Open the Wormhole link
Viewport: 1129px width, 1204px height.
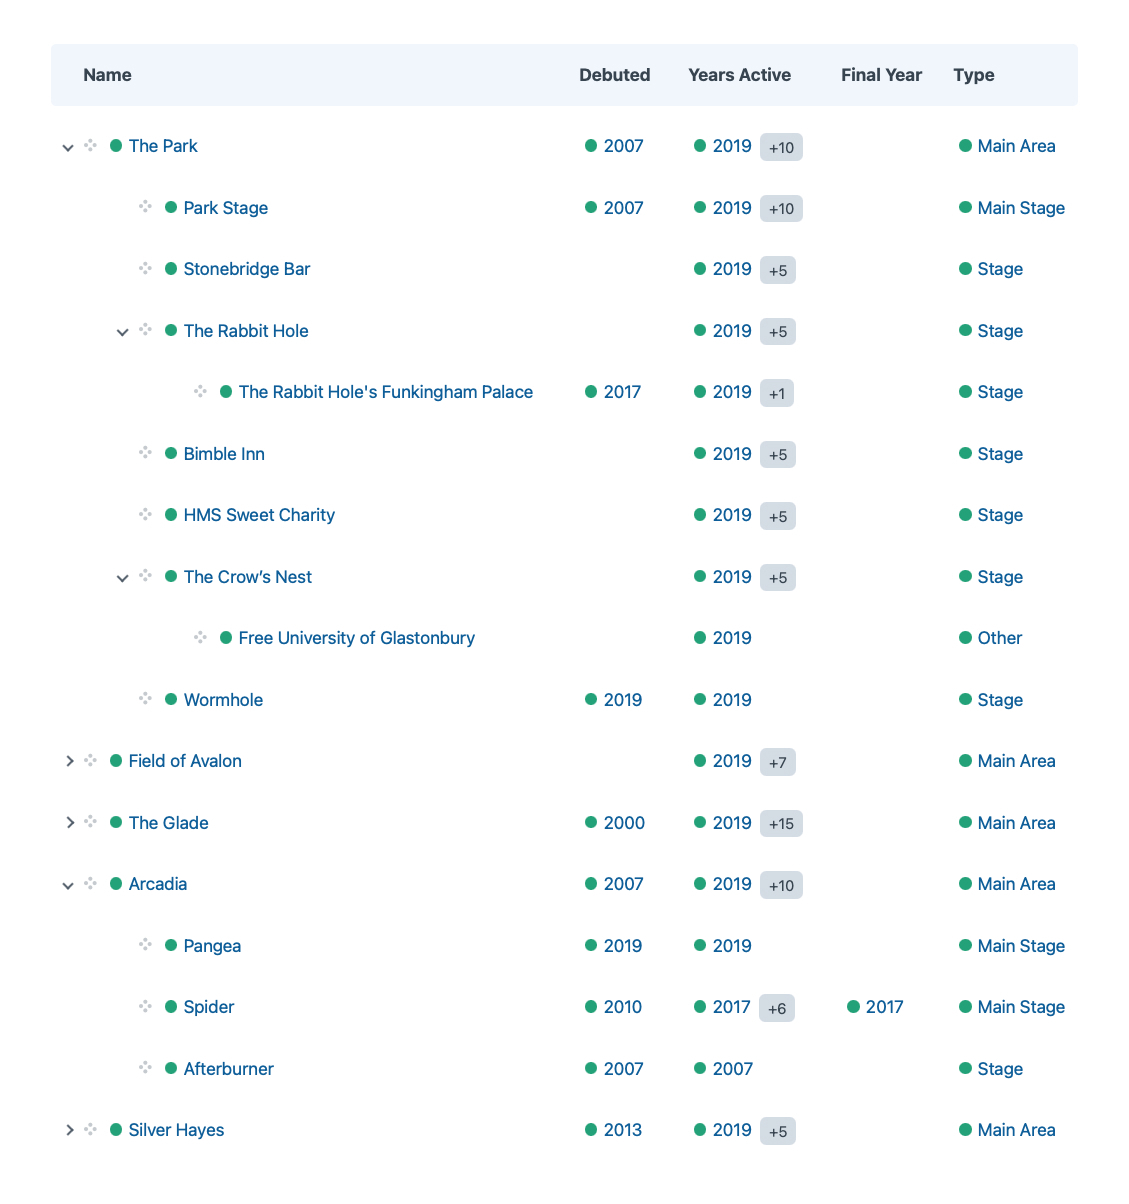click(x=223, y=700)
